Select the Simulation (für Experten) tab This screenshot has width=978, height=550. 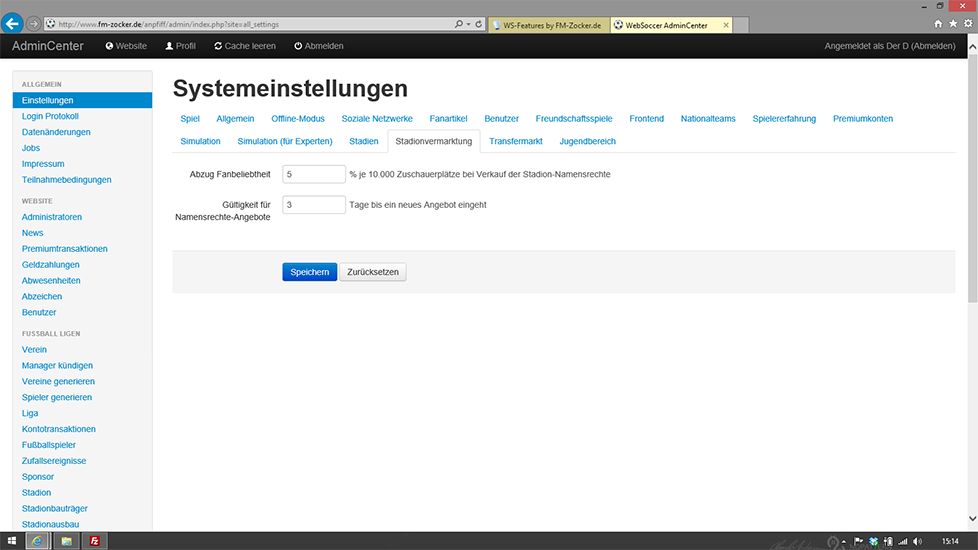tap(285, 142)
